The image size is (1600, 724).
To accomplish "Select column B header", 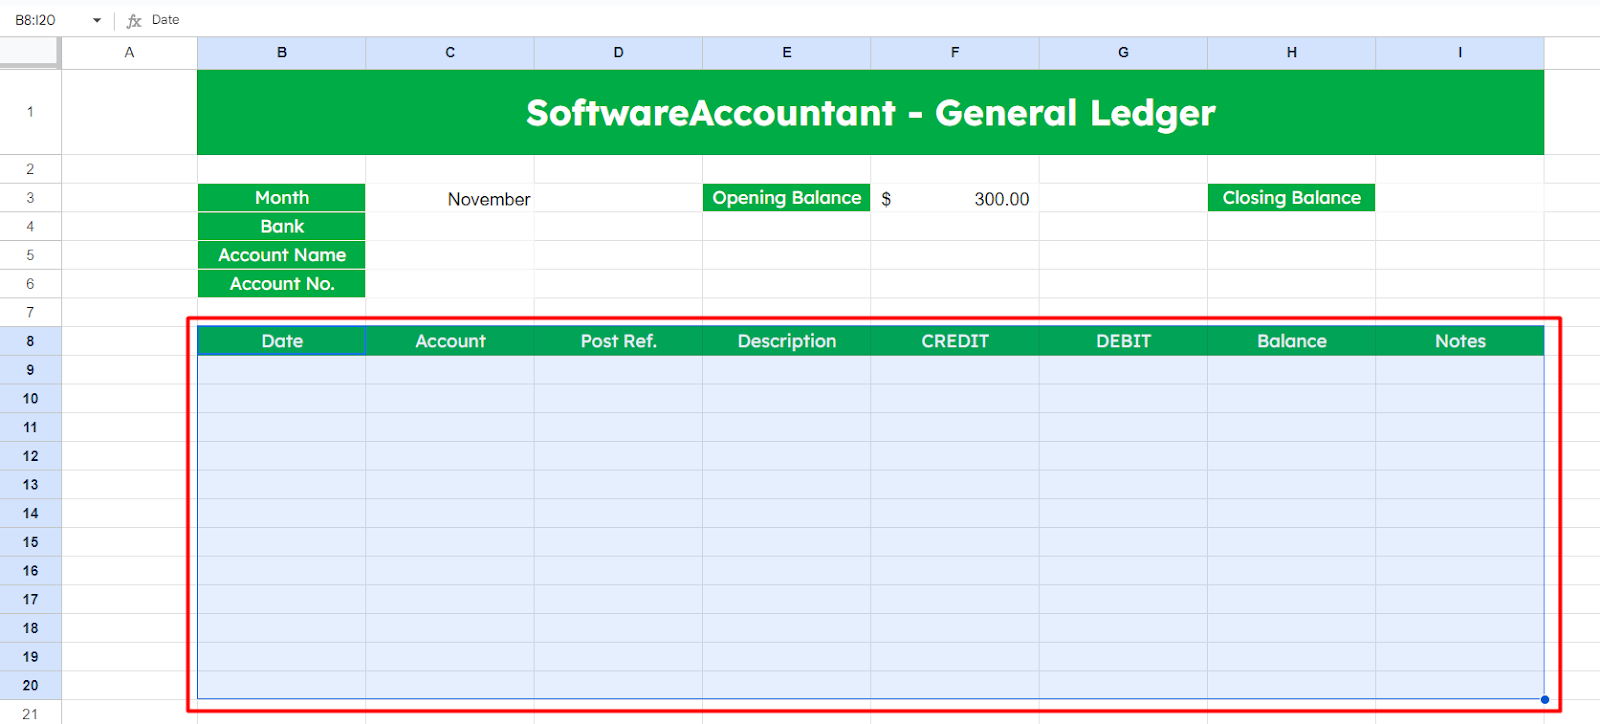I will pyautogui.click(x=282, y=53).
